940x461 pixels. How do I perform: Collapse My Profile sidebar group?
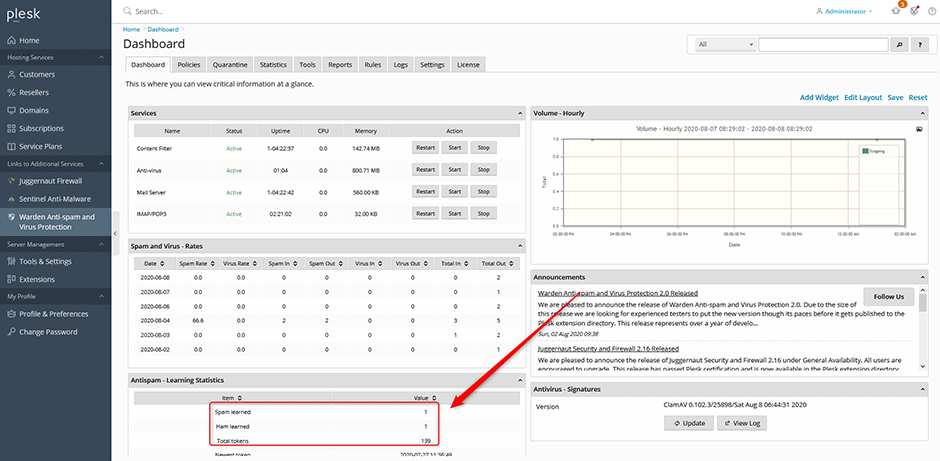point(101,297)
